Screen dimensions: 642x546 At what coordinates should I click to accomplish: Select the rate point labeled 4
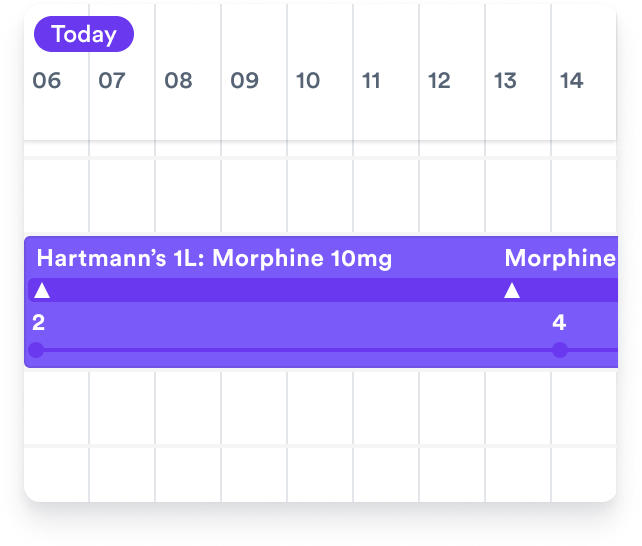pos(560,350)
